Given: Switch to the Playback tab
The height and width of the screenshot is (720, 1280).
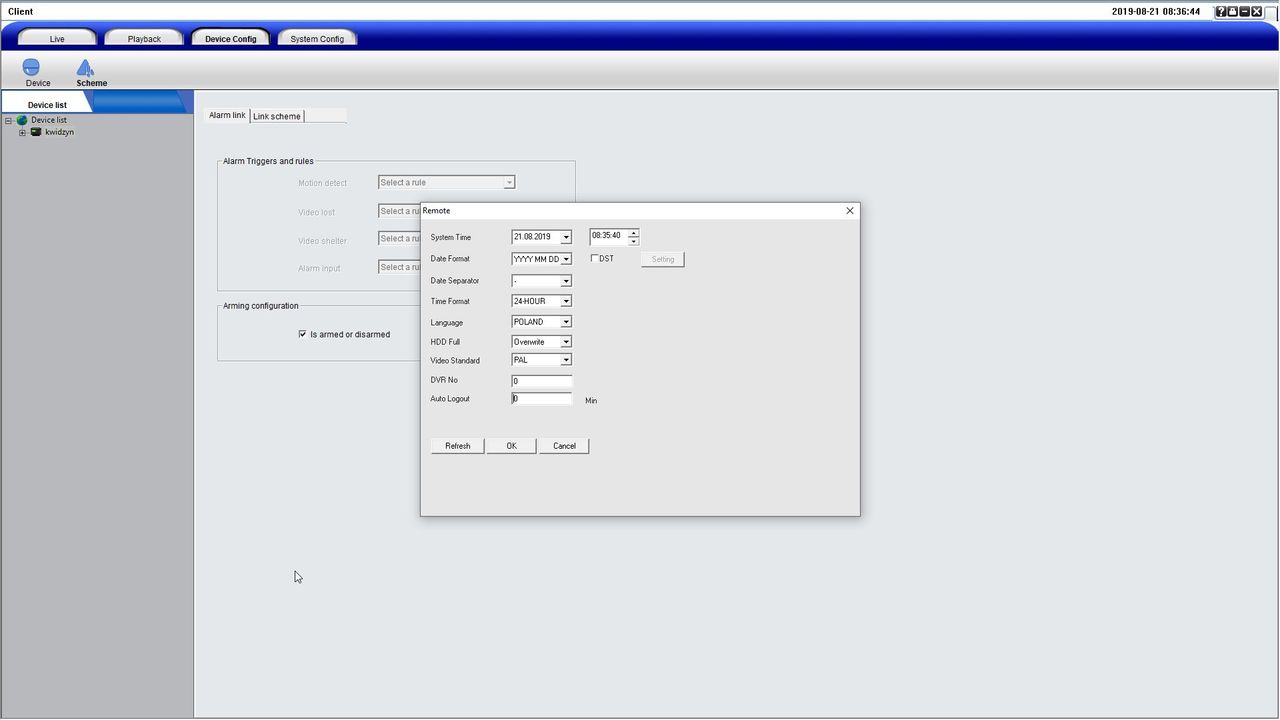Looking at the screenshot, I should [x=144, y=38].
